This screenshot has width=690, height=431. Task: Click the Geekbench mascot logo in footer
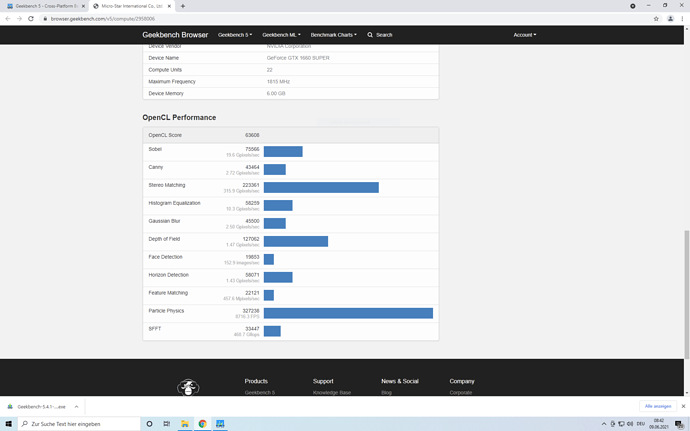tap(188, 387)
